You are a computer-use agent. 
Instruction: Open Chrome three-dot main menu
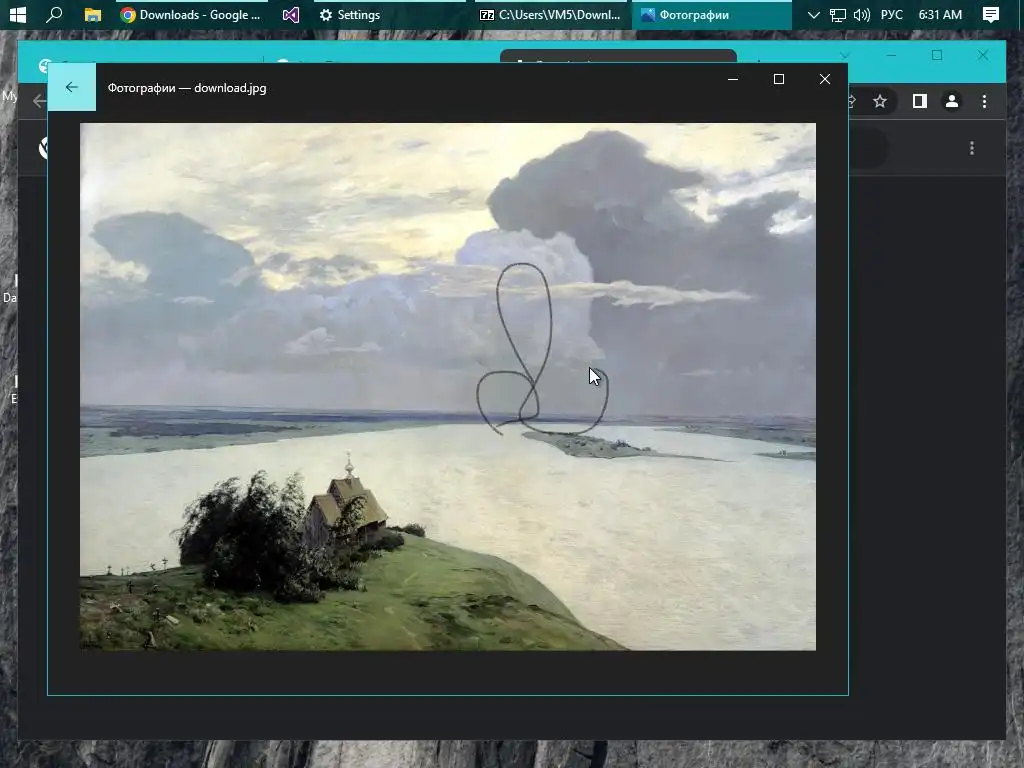click(984, 101)
